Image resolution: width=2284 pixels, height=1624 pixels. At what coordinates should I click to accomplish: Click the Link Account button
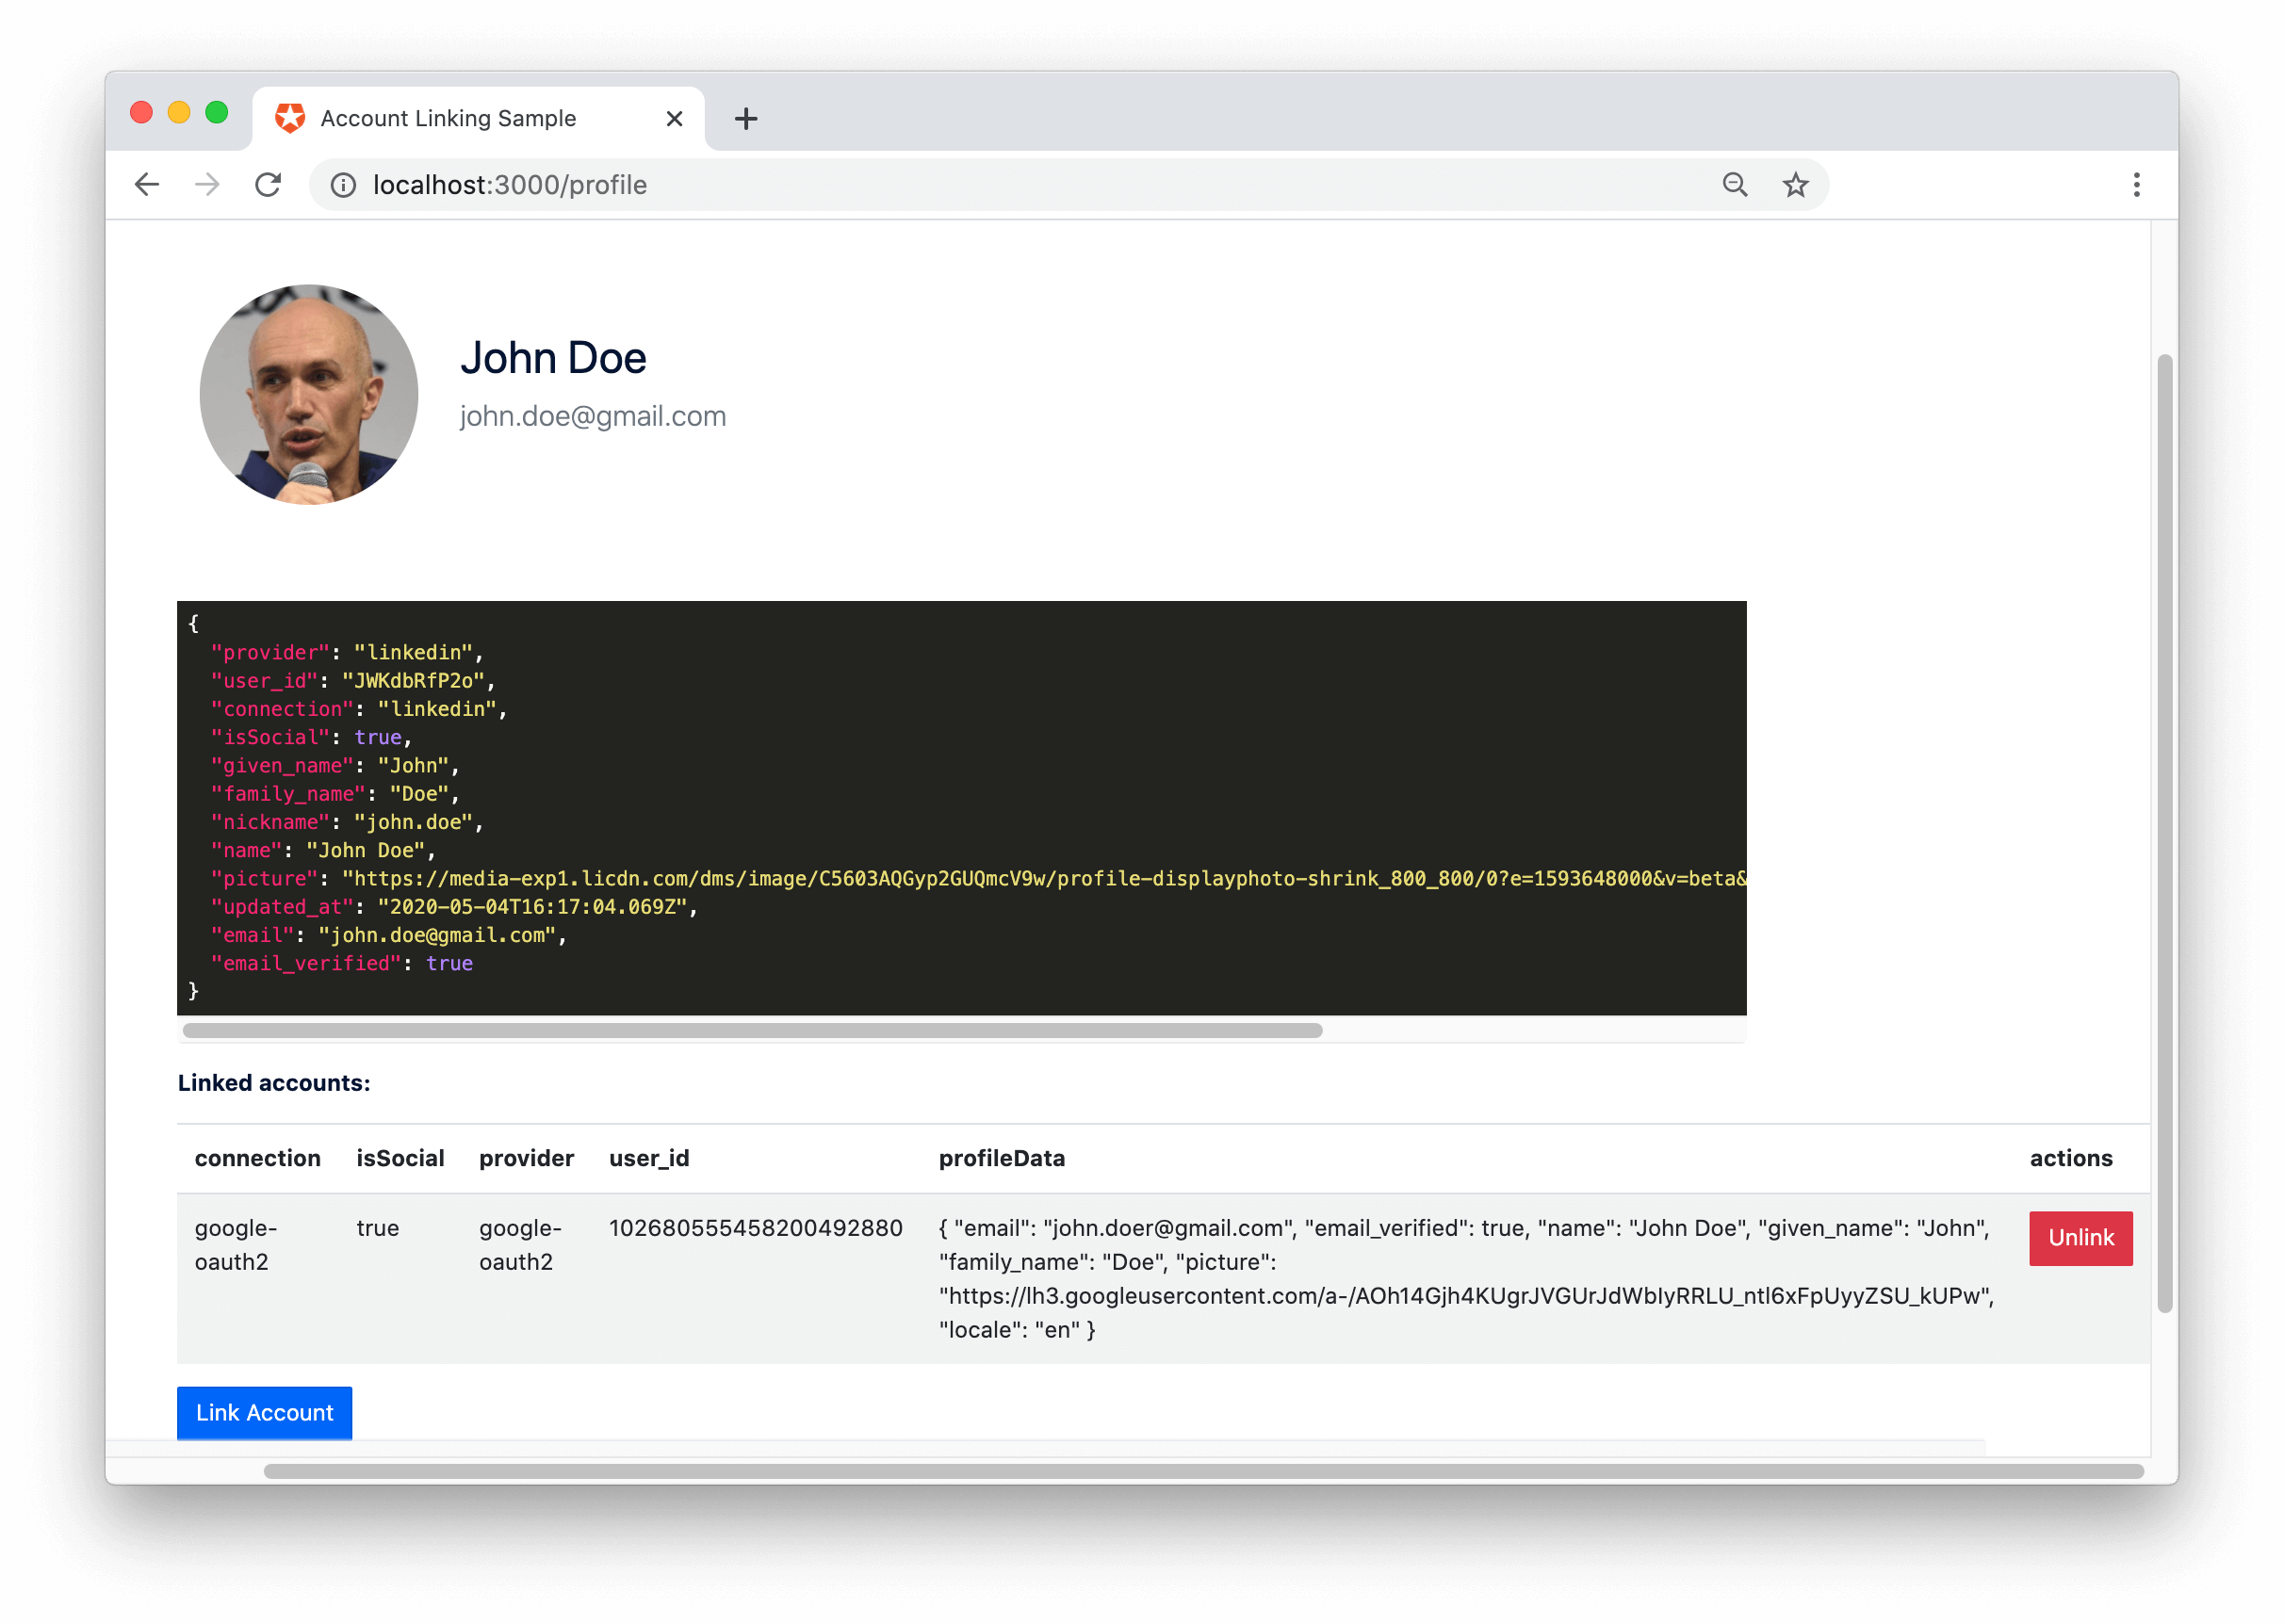[264, 1412]
